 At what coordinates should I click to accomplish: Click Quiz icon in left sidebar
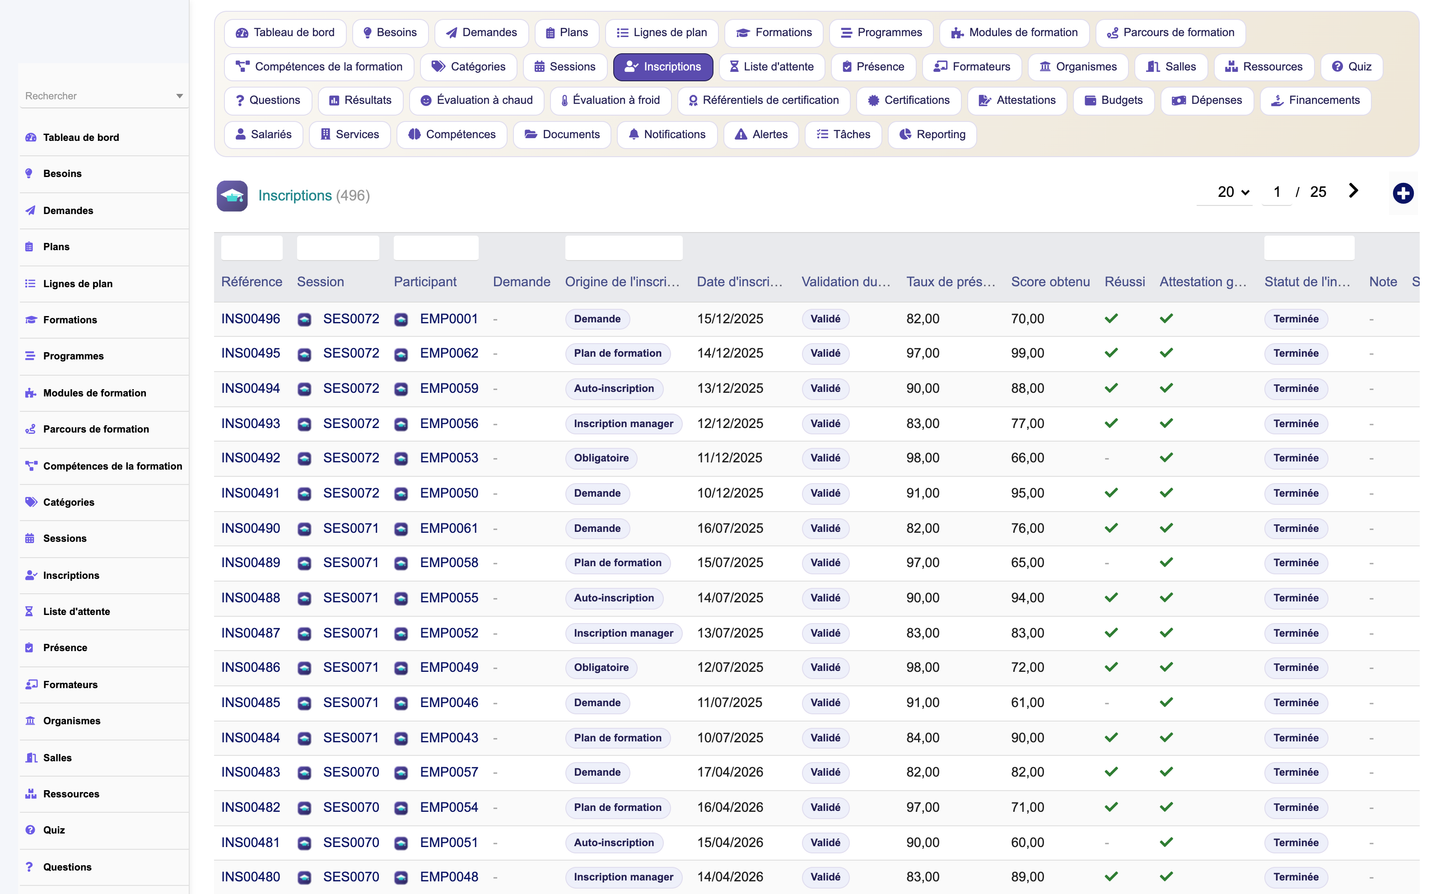30,830
